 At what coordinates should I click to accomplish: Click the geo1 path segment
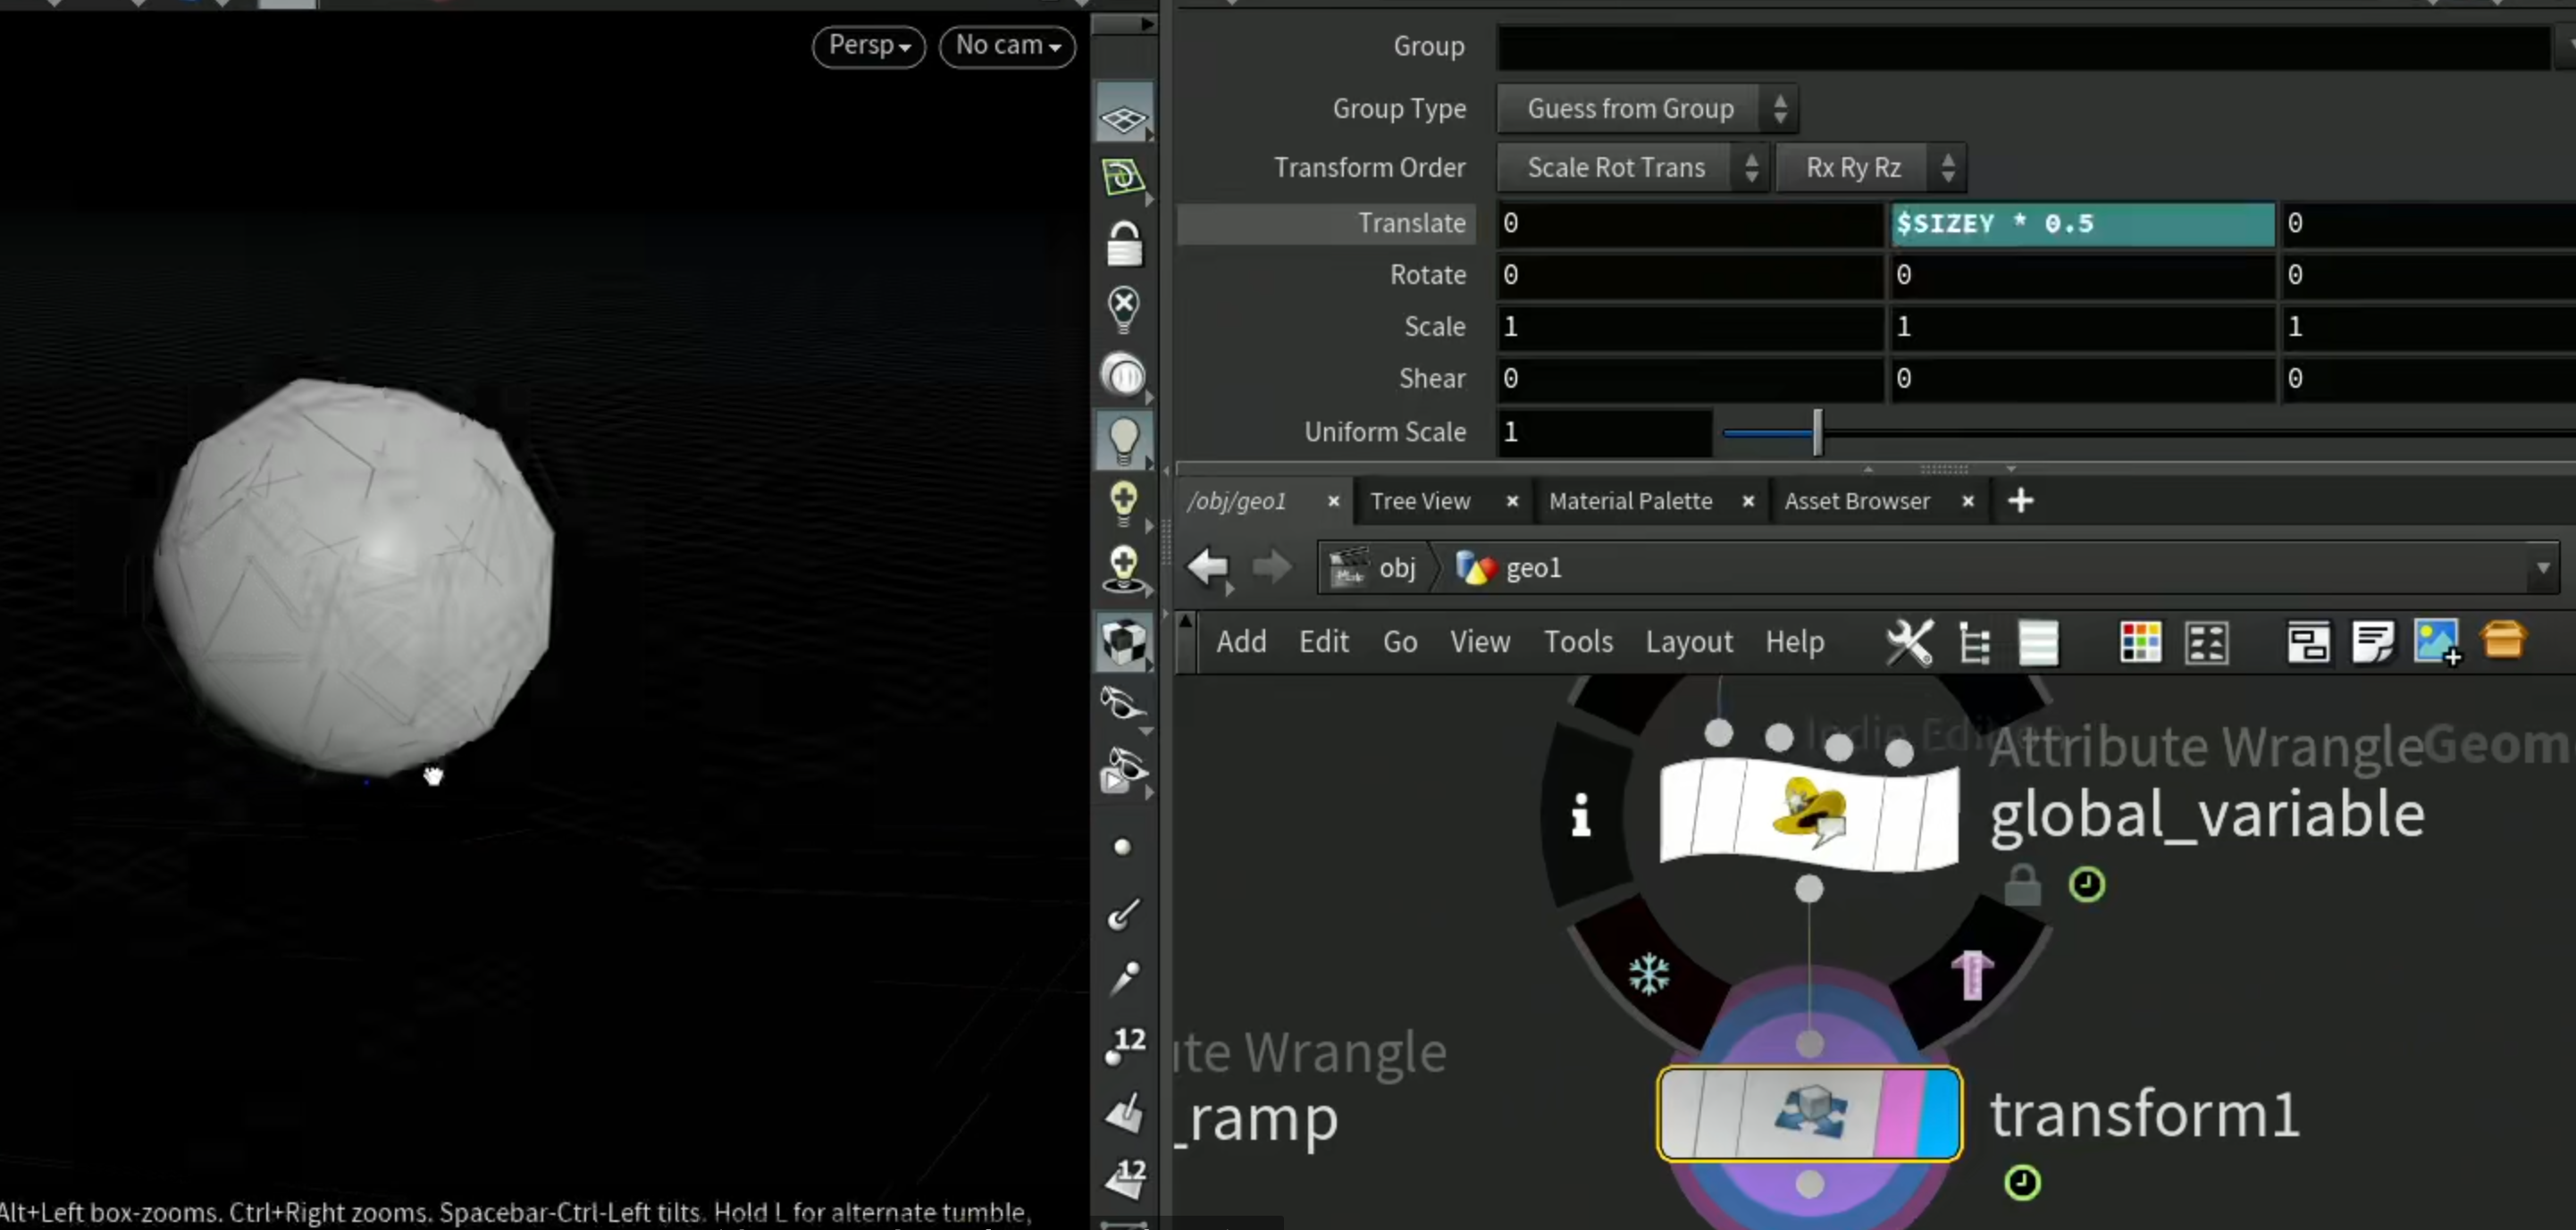tap(1509, 568)
